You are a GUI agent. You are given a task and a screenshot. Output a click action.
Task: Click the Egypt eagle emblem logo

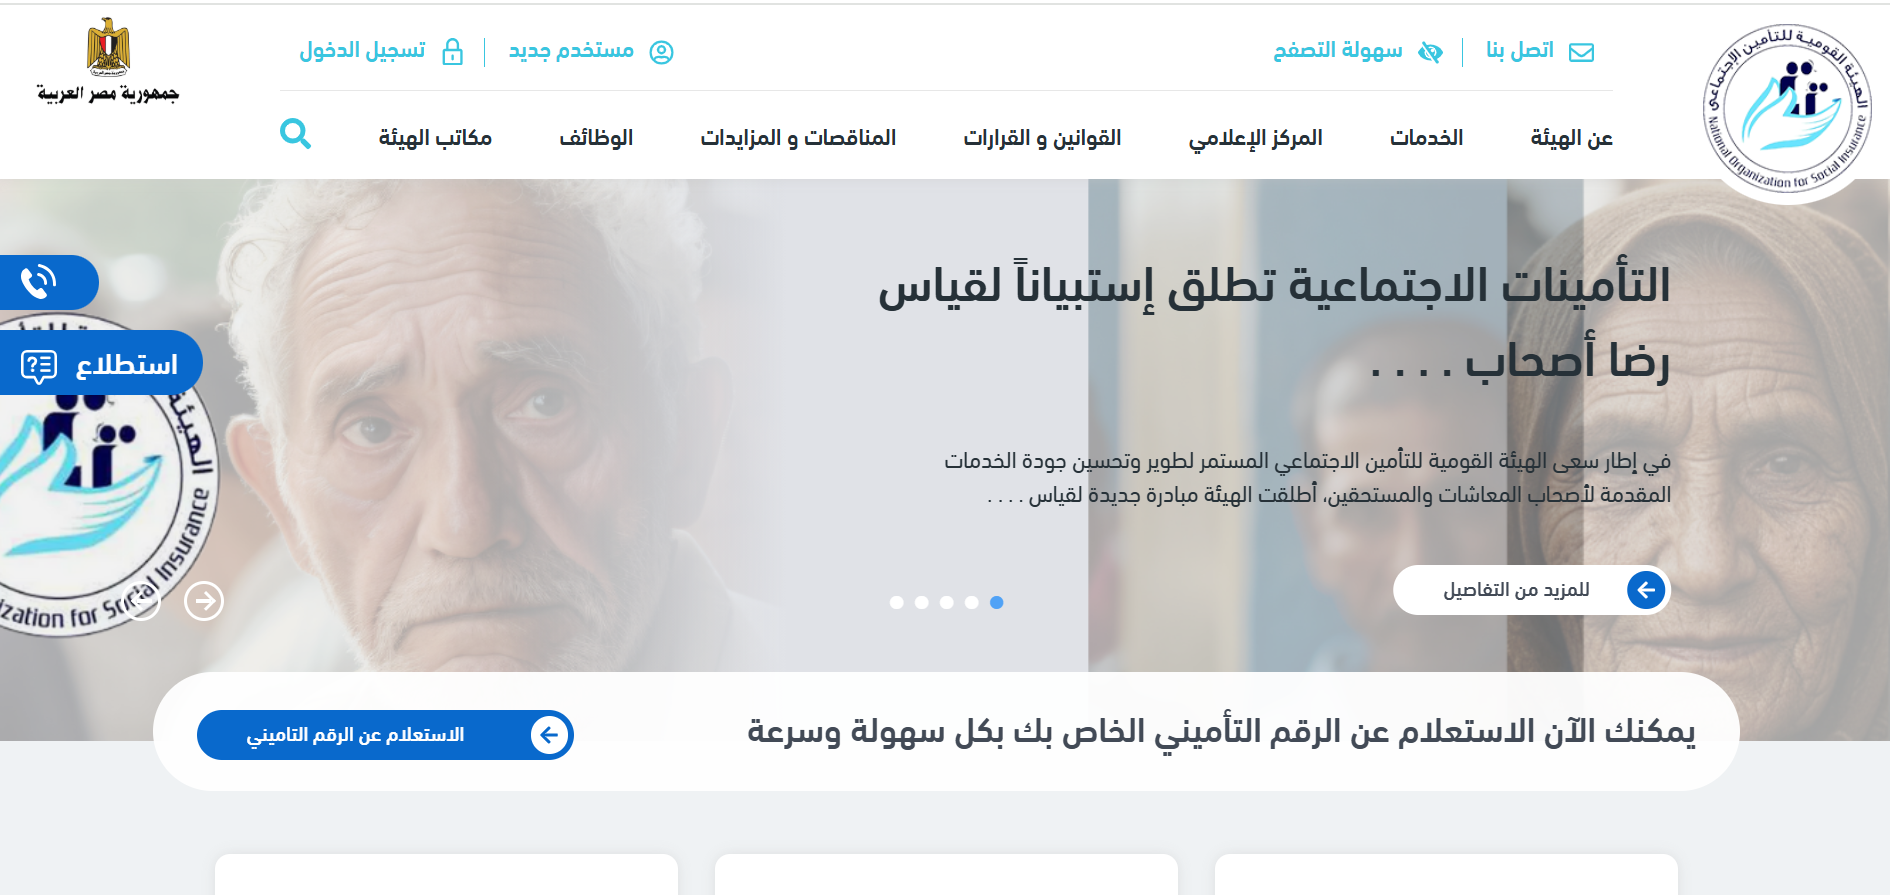[108, 48]
